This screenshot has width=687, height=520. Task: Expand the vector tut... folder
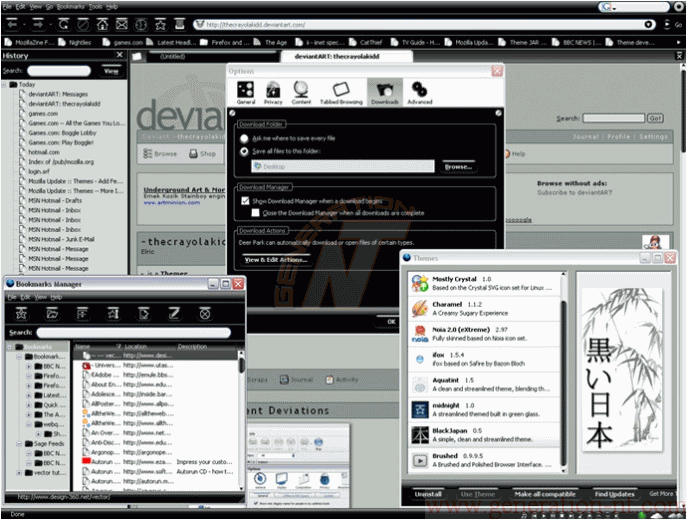click(19, 473)
